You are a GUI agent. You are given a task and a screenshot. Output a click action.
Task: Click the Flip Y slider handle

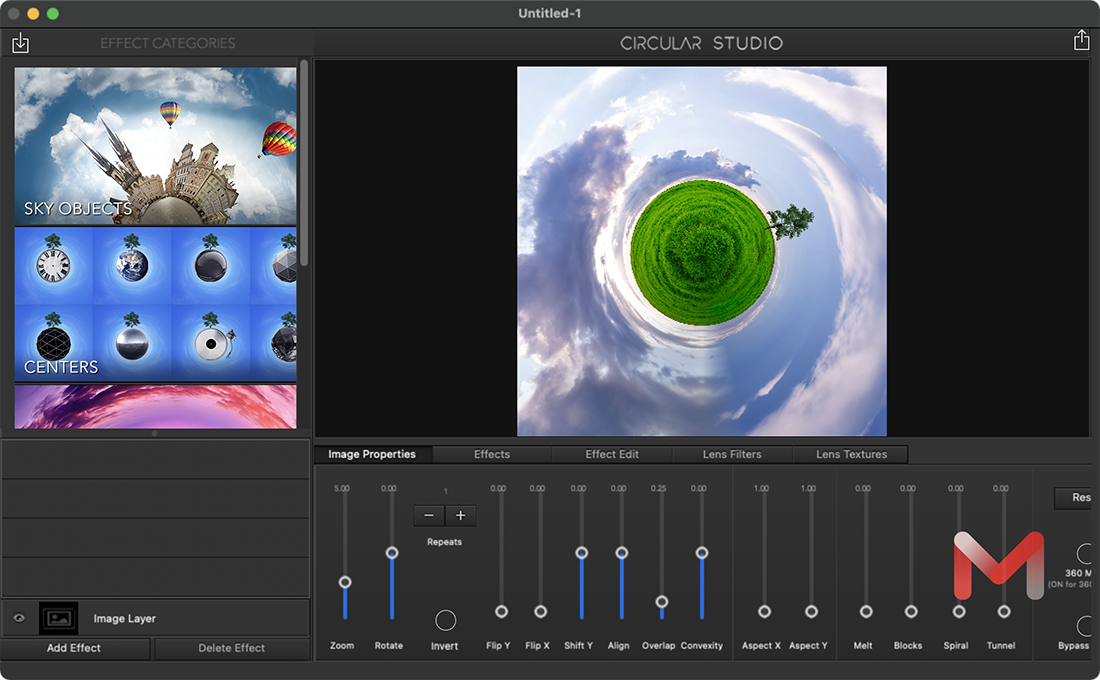[x=501, y=611]
